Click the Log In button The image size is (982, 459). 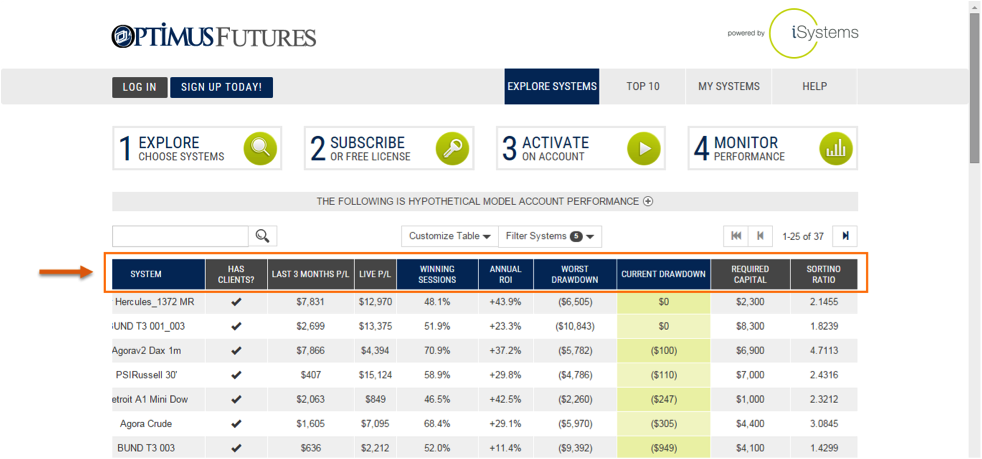click(x=140, y=88)
